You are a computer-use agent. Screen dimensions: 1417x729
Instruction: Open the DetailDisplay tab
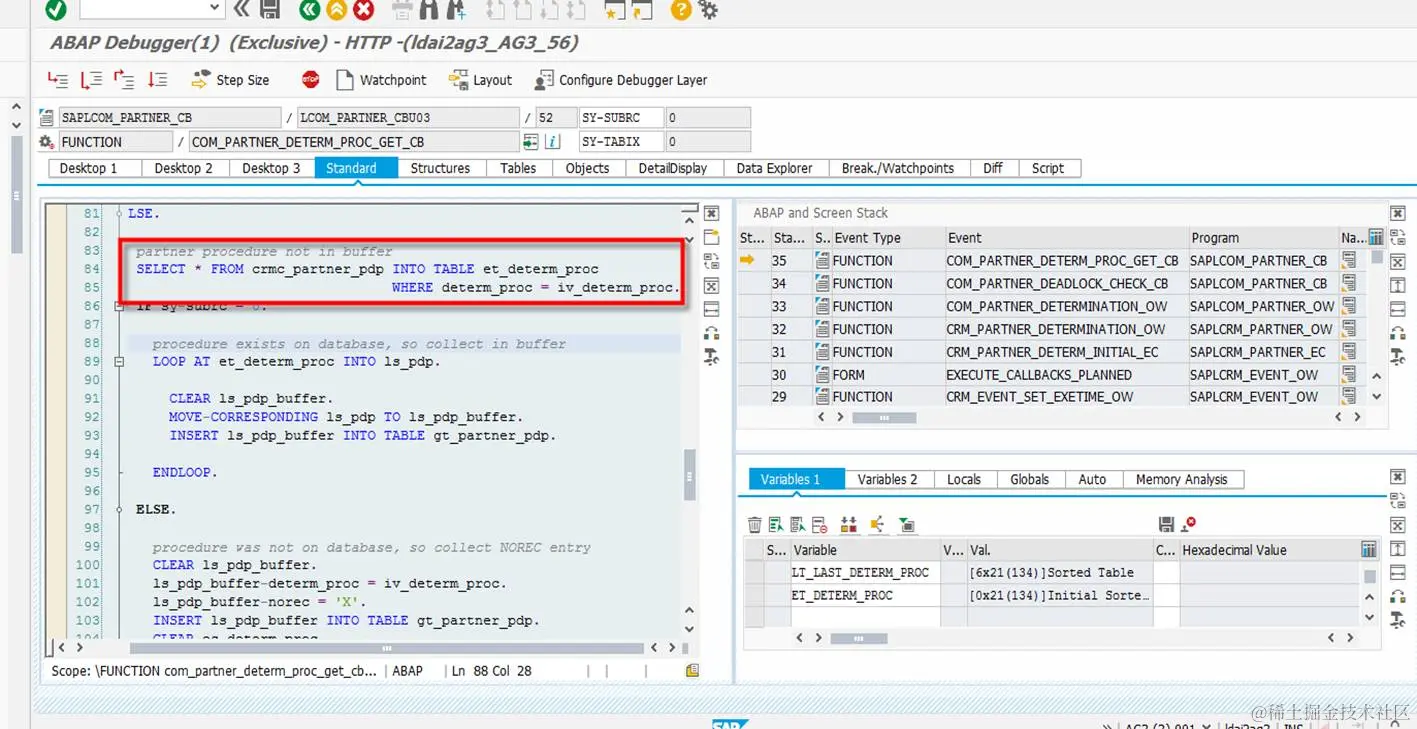673,168
